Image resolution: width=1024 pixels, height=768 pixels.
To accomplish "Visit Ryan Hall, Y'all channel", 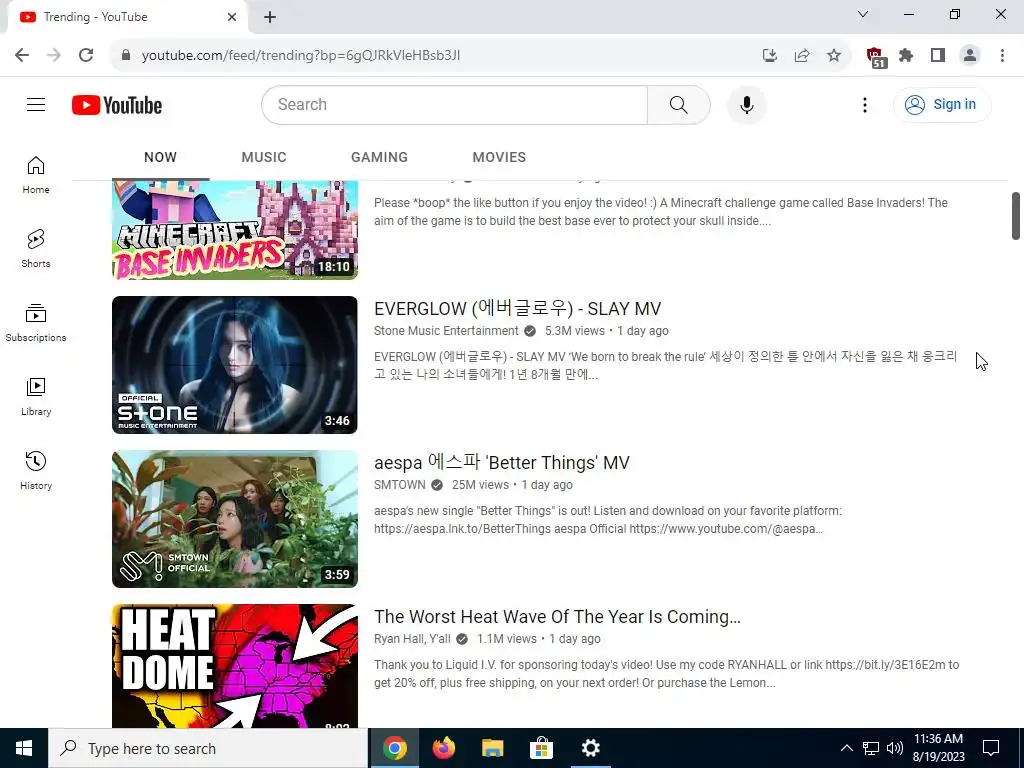I will [x=412, y=639].
